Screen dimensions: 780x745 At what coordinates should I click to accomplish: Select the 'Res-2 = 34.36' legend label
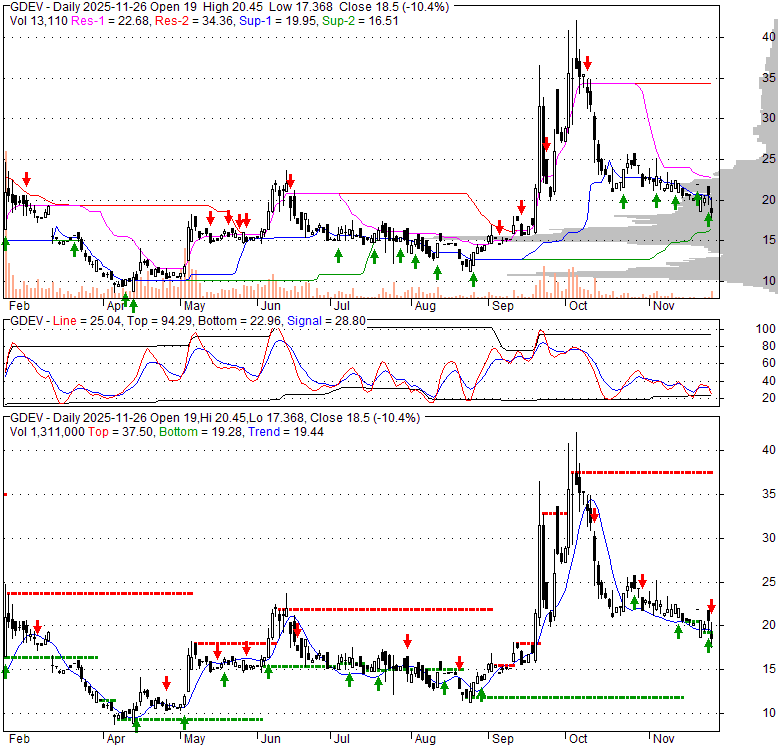[194, 21]
